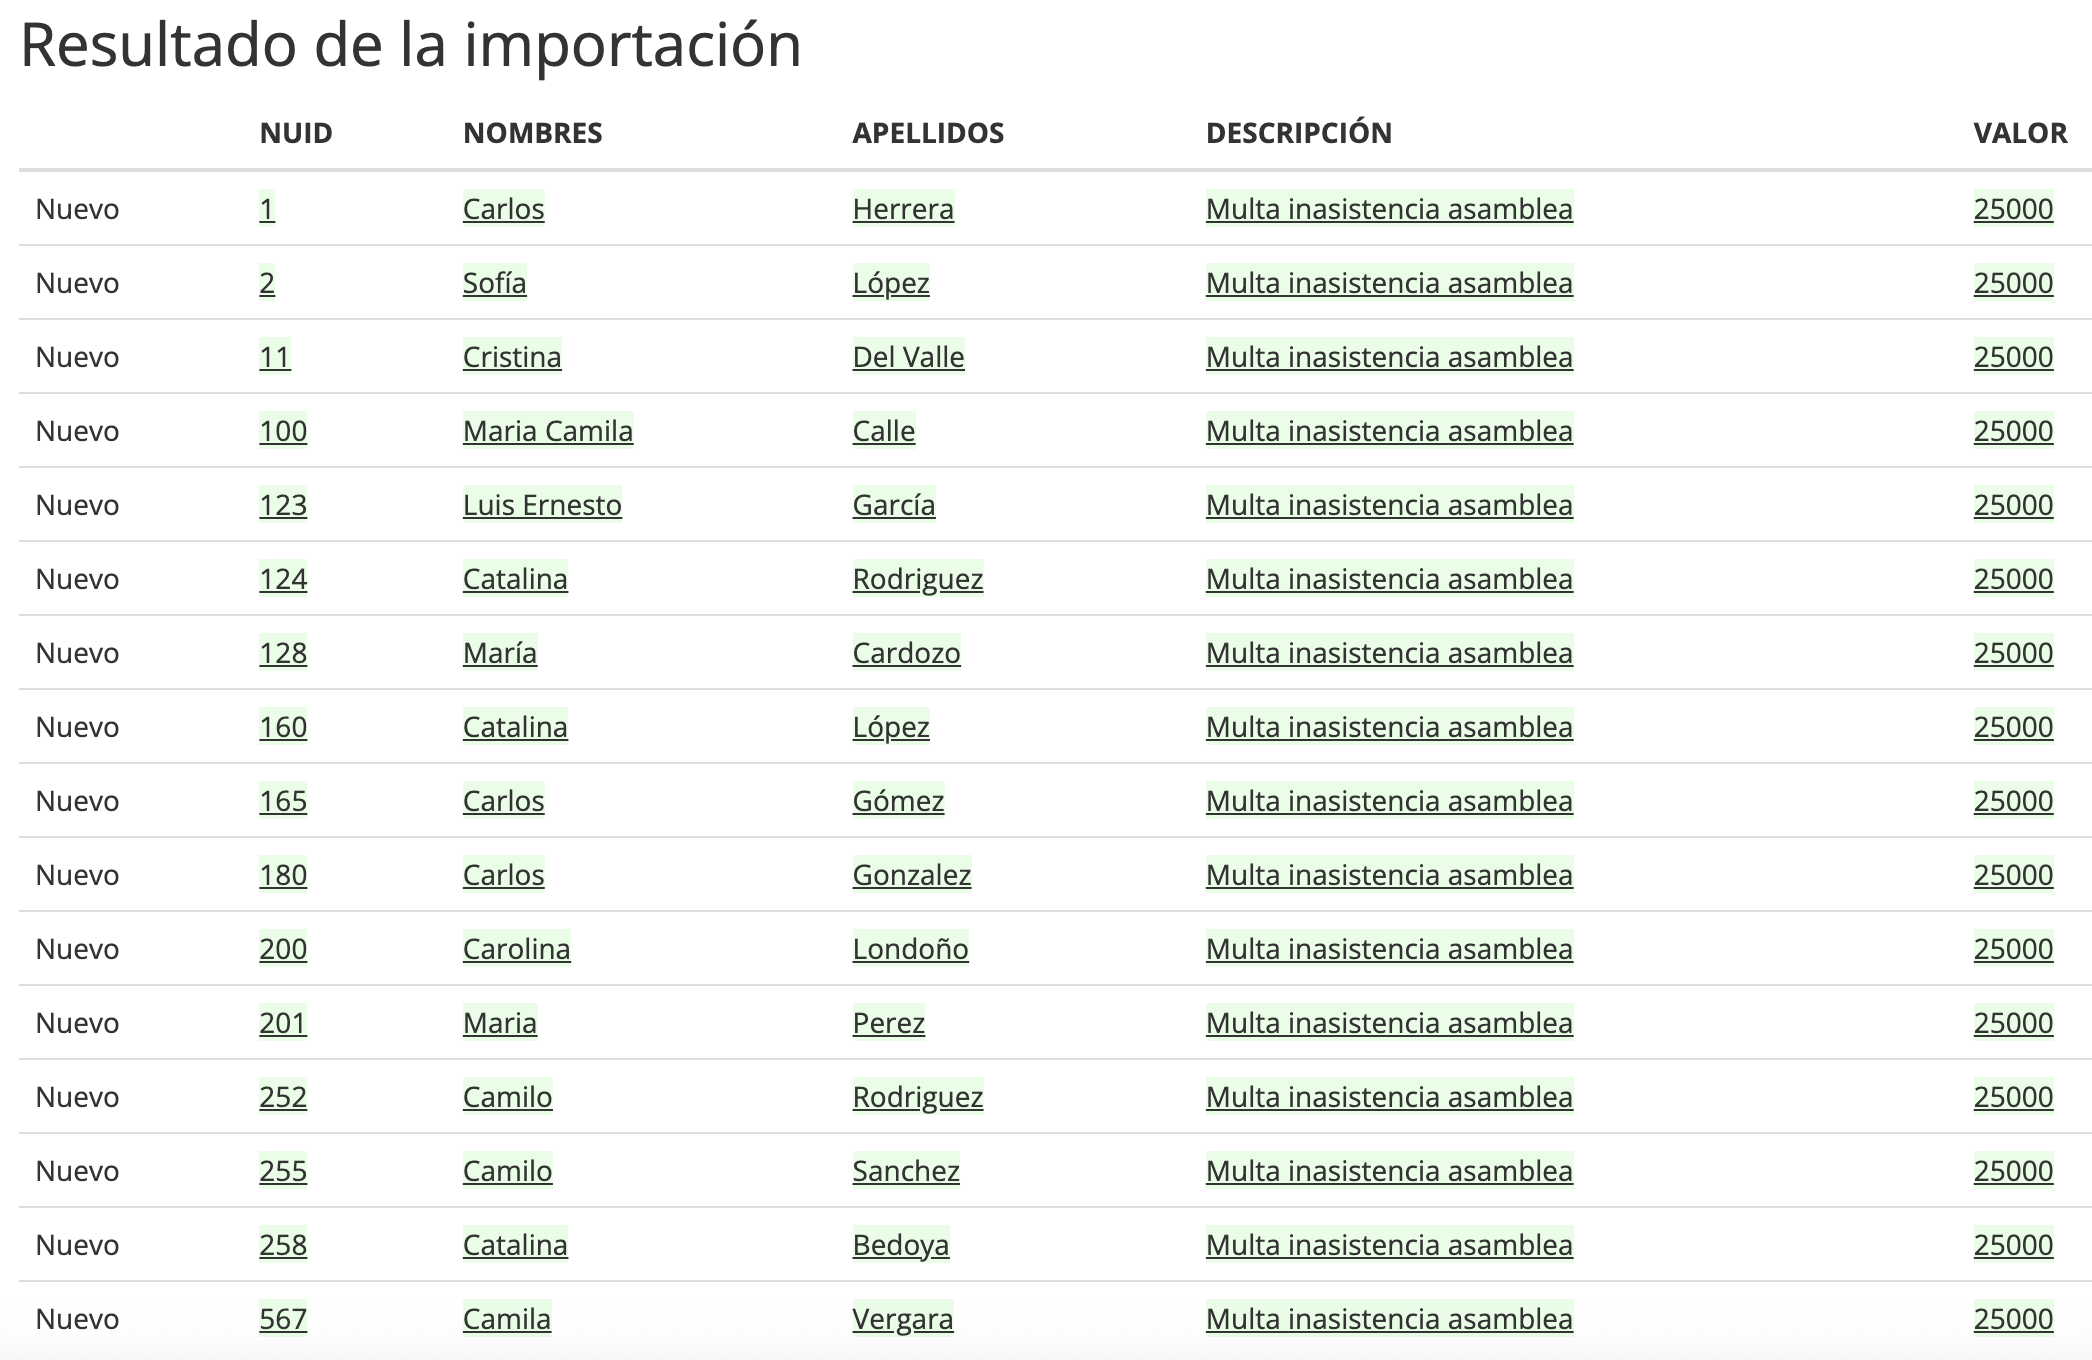The height and width of the screenshot is (1360, 2092).
Task: Click the Bedoya surname link
Action: click(x=900, y=1245)
